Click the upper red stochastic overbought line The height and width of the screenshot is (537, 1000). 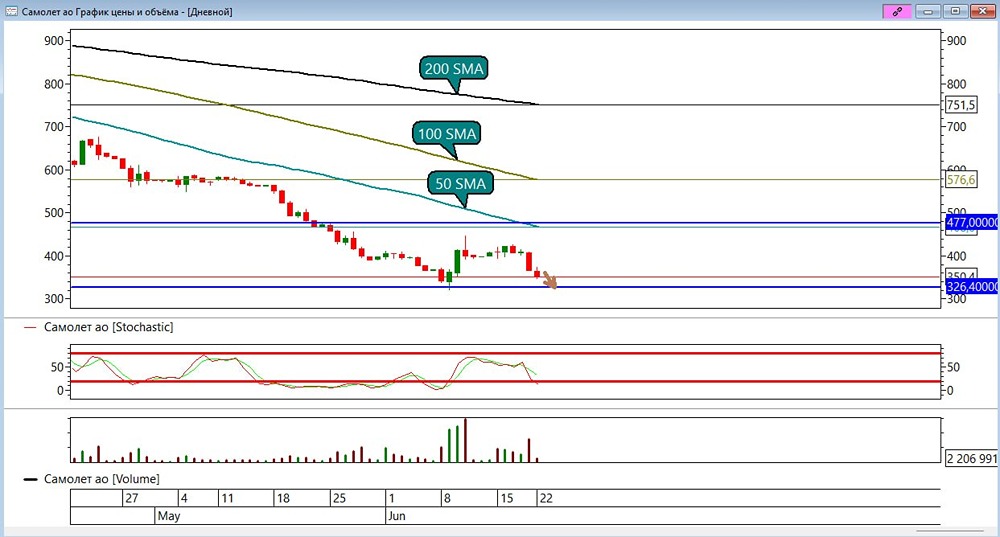[505, 353]
